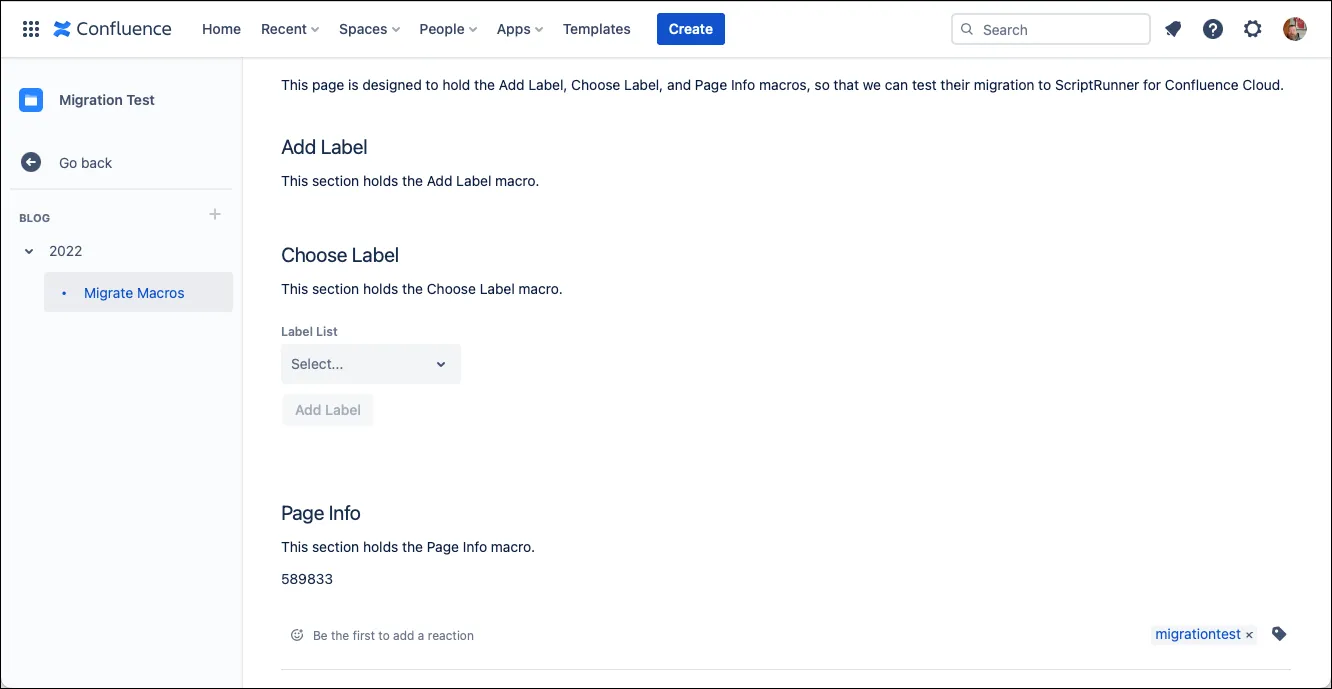Click the migrationtest label link
Image resolution: width=1332 pixels, height=689 pixels.
[1198, 634]
